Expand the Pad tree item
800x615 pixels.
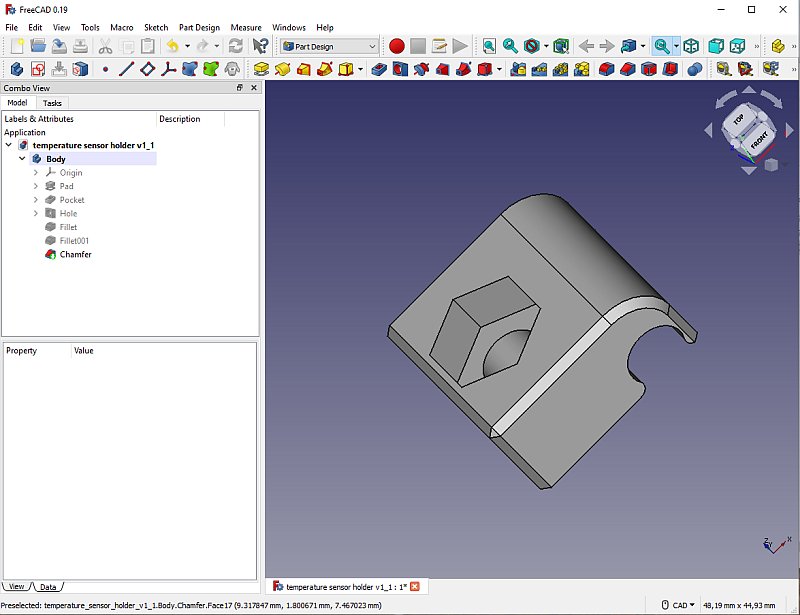point(36,186)
